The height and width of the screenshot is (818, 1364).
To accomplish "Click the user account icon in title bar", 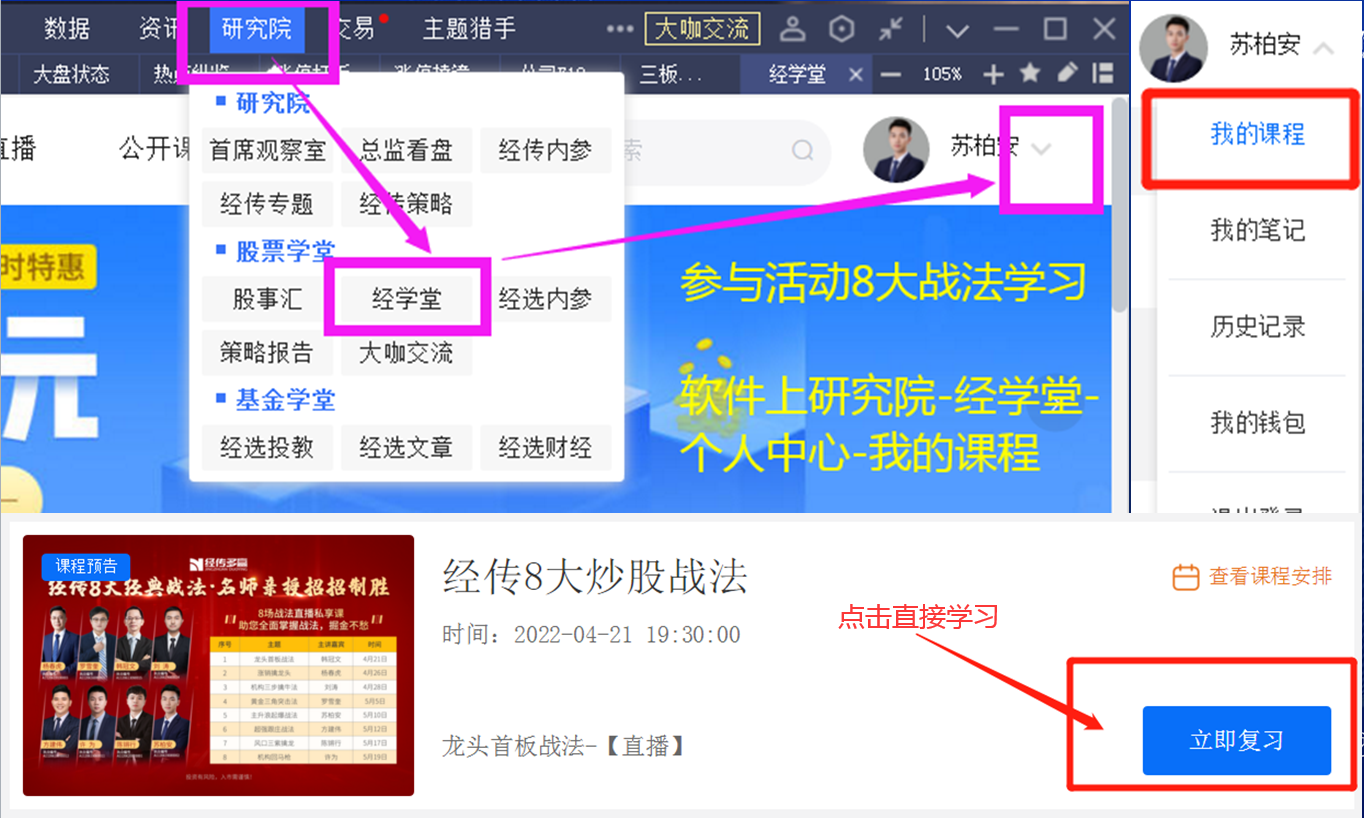I will [793, 29].
